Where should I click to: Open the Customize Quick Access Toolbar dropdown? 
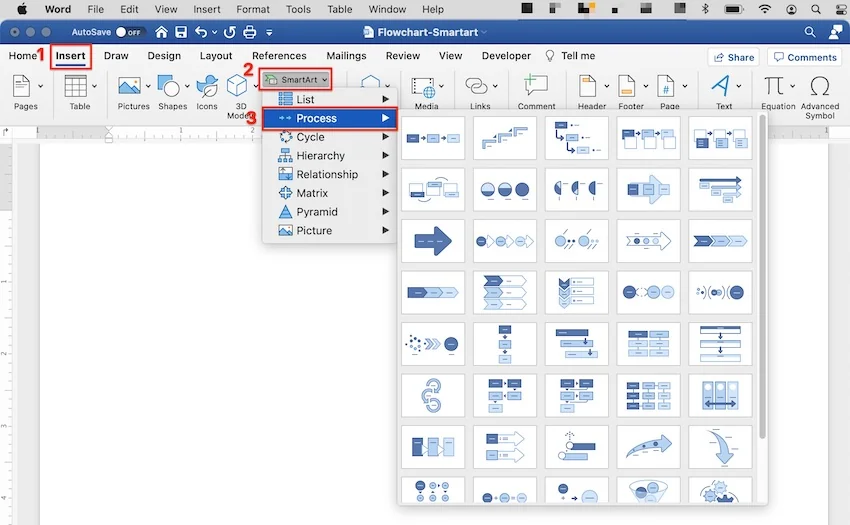coord(269,33)
